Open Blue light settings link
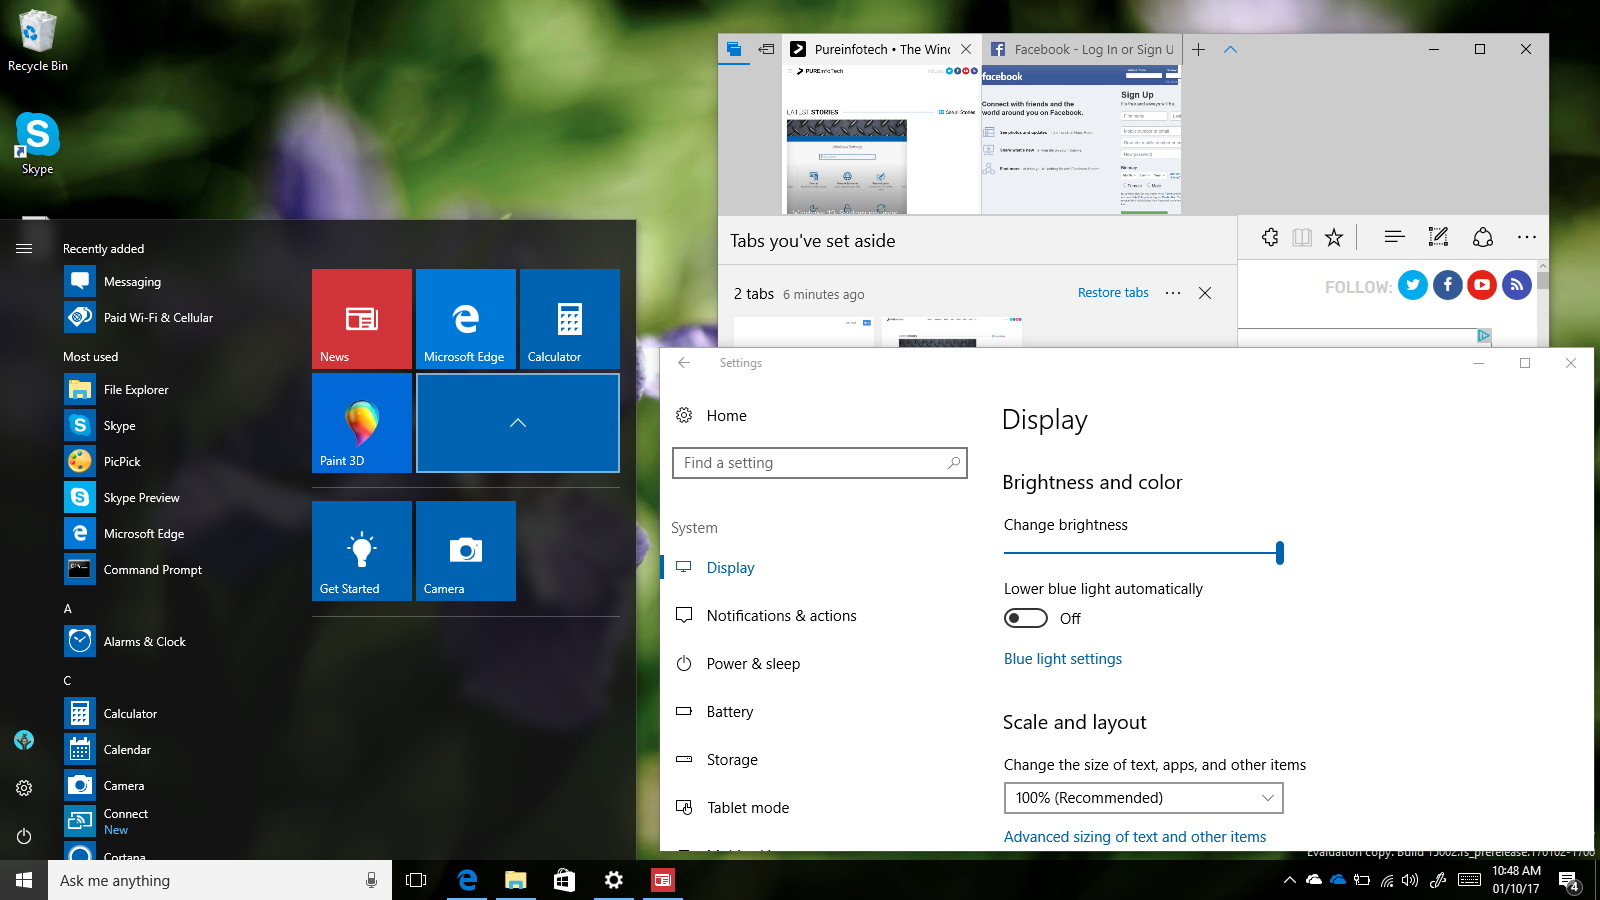Screen dimensions: 1600x900 (x=1063, y=659)
